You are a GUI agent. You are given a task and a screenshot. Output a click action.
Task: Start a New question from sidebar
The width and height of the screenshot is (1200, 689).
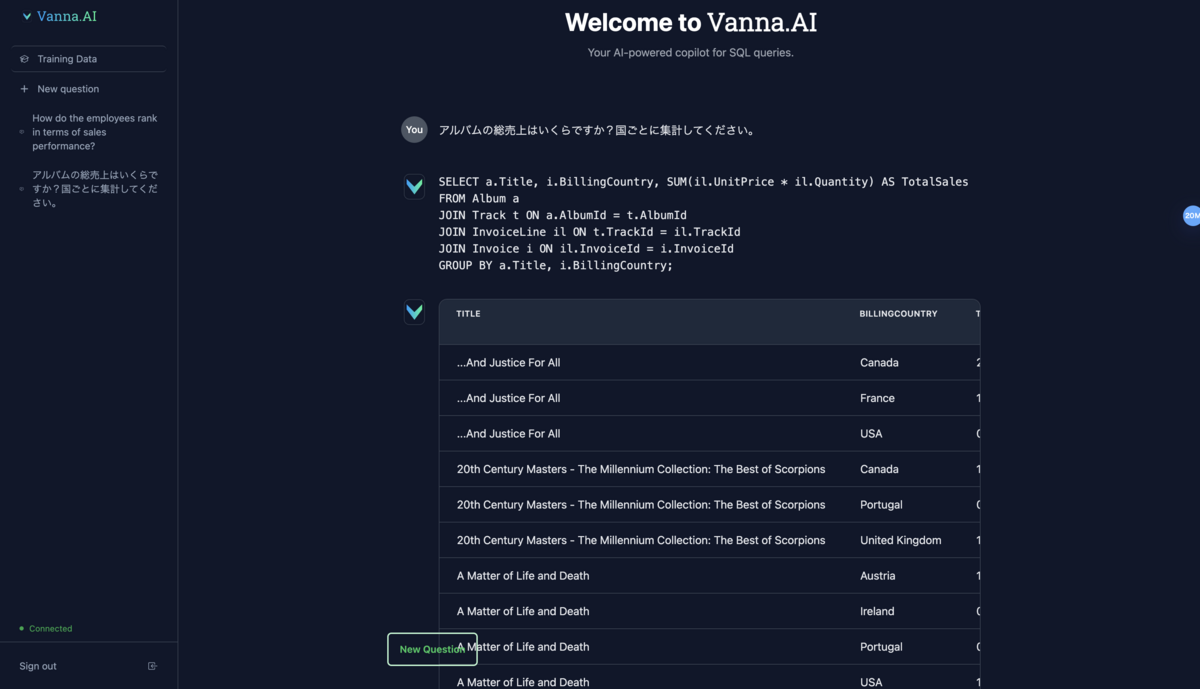(x=68, y=89)
